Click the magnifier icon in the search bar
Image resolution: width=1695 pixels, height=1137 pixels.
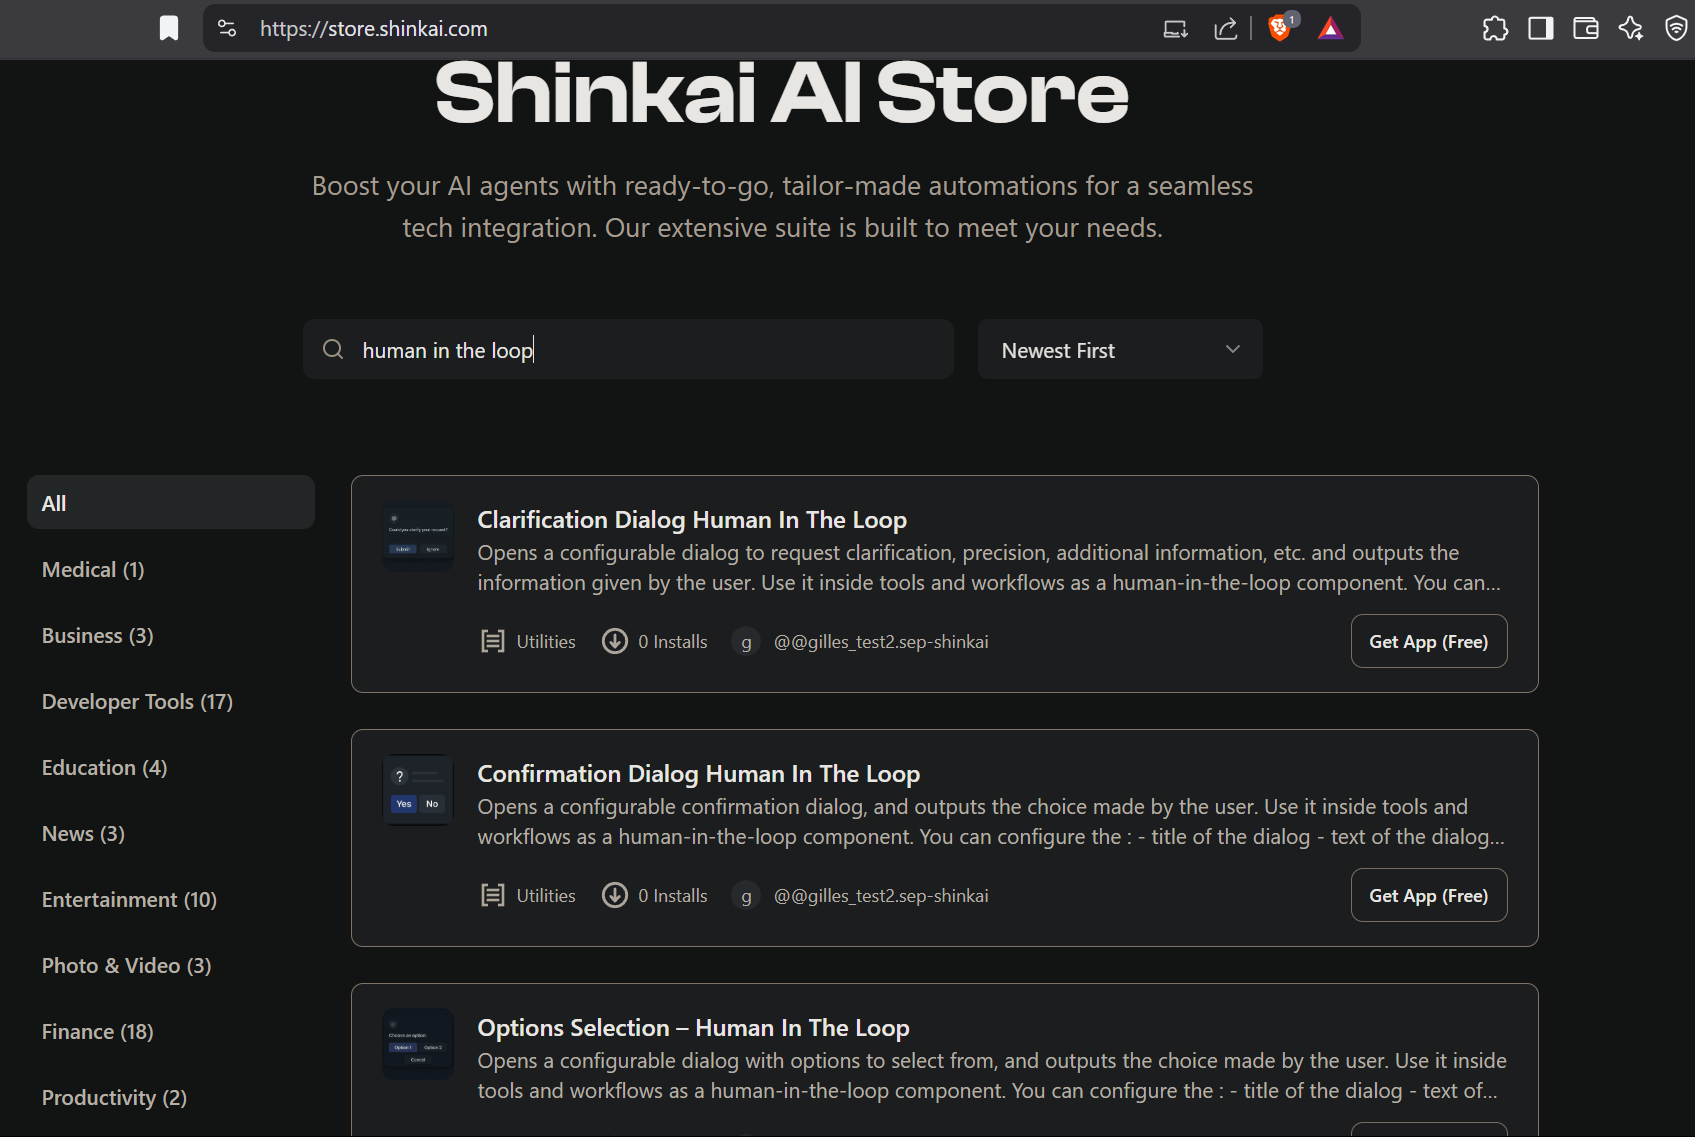[333, 349]
